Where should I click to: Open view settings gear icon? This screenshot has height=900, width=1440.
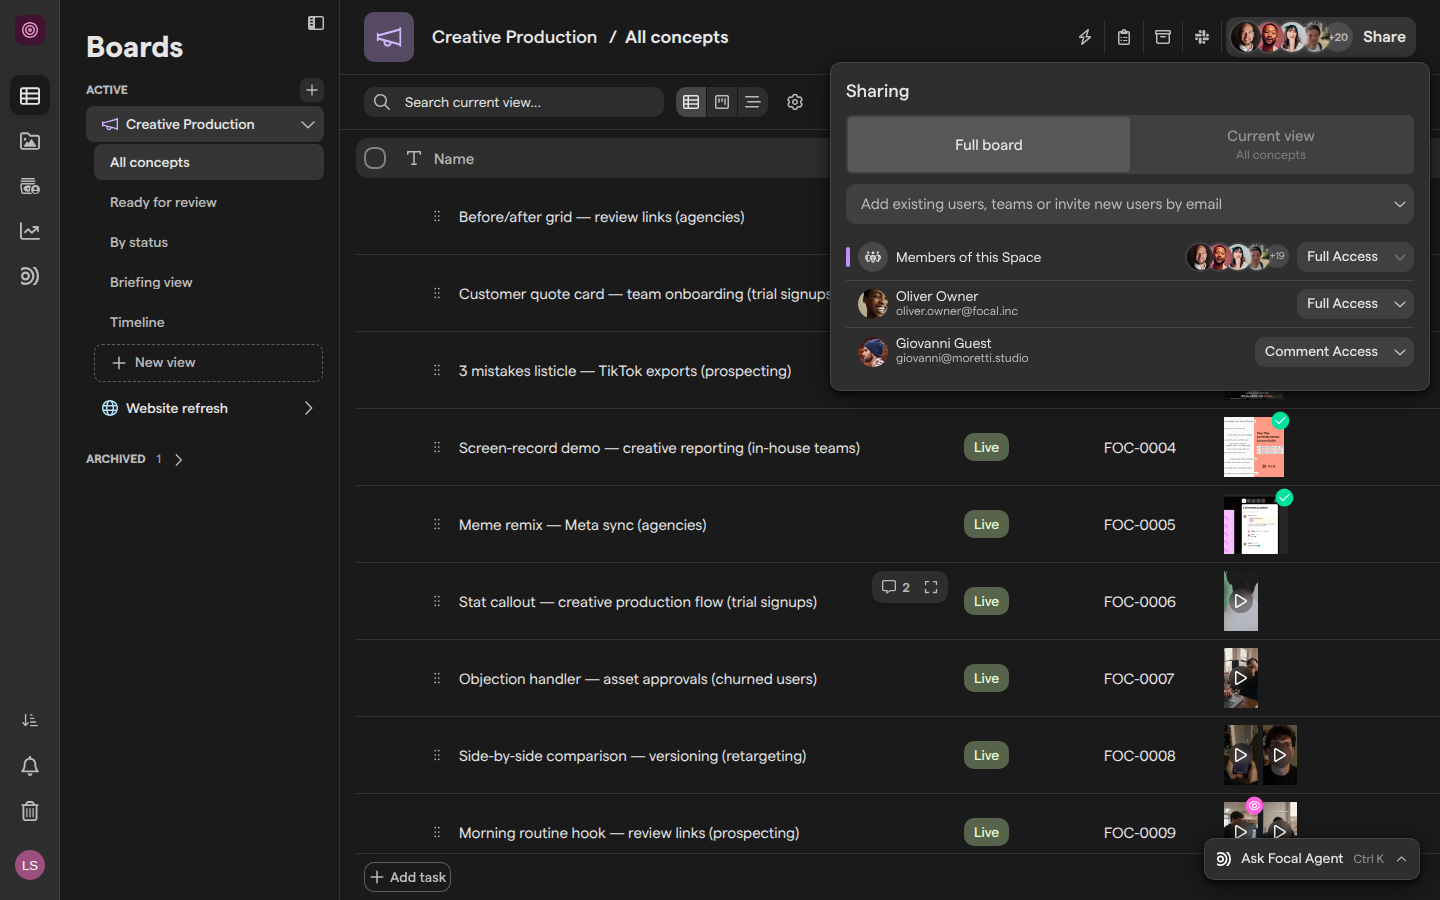(x=795, y=102)
